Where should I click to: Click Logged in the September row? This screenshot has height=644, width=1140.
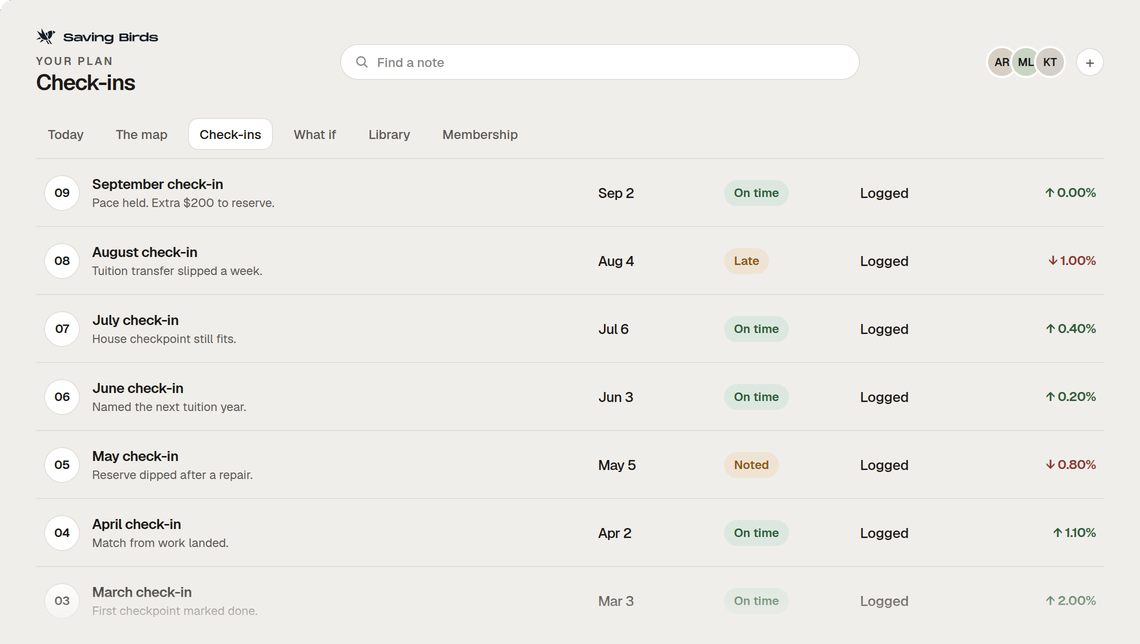click(884, 193)
